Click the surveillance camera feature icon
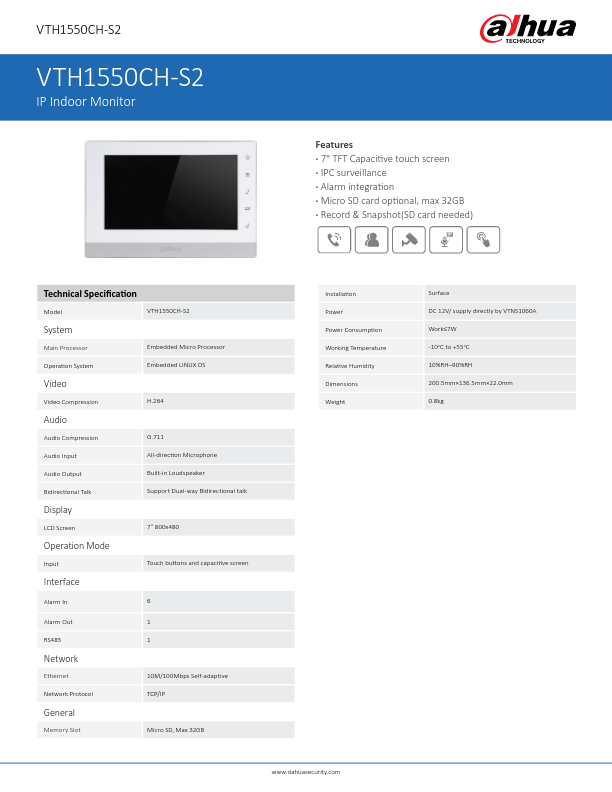Image resolution: width=612 pixels, height=792 pixels. point(408,240)
